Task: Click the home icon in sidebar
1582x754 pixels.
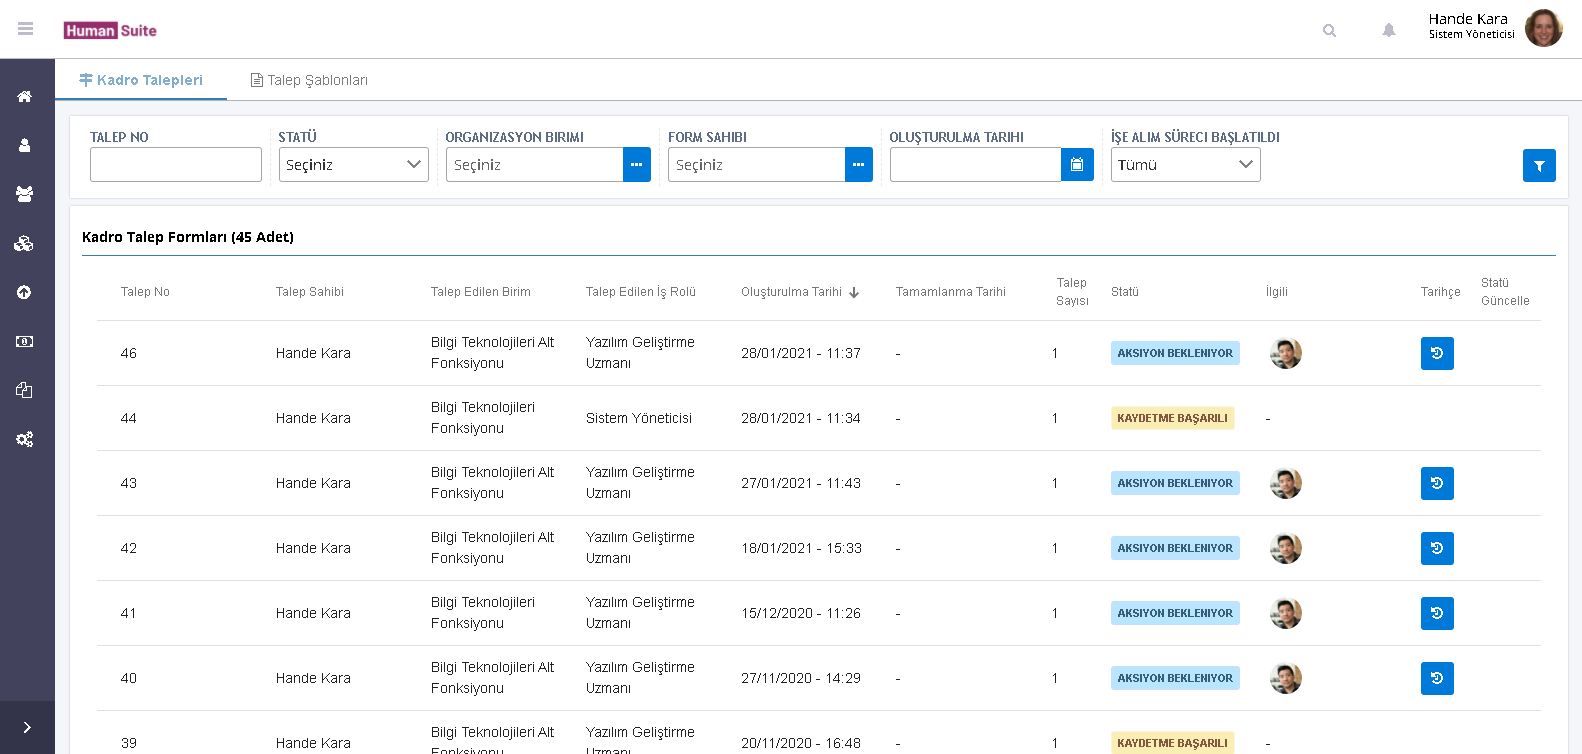Action: pyautogui.click(x=25, y=97)
